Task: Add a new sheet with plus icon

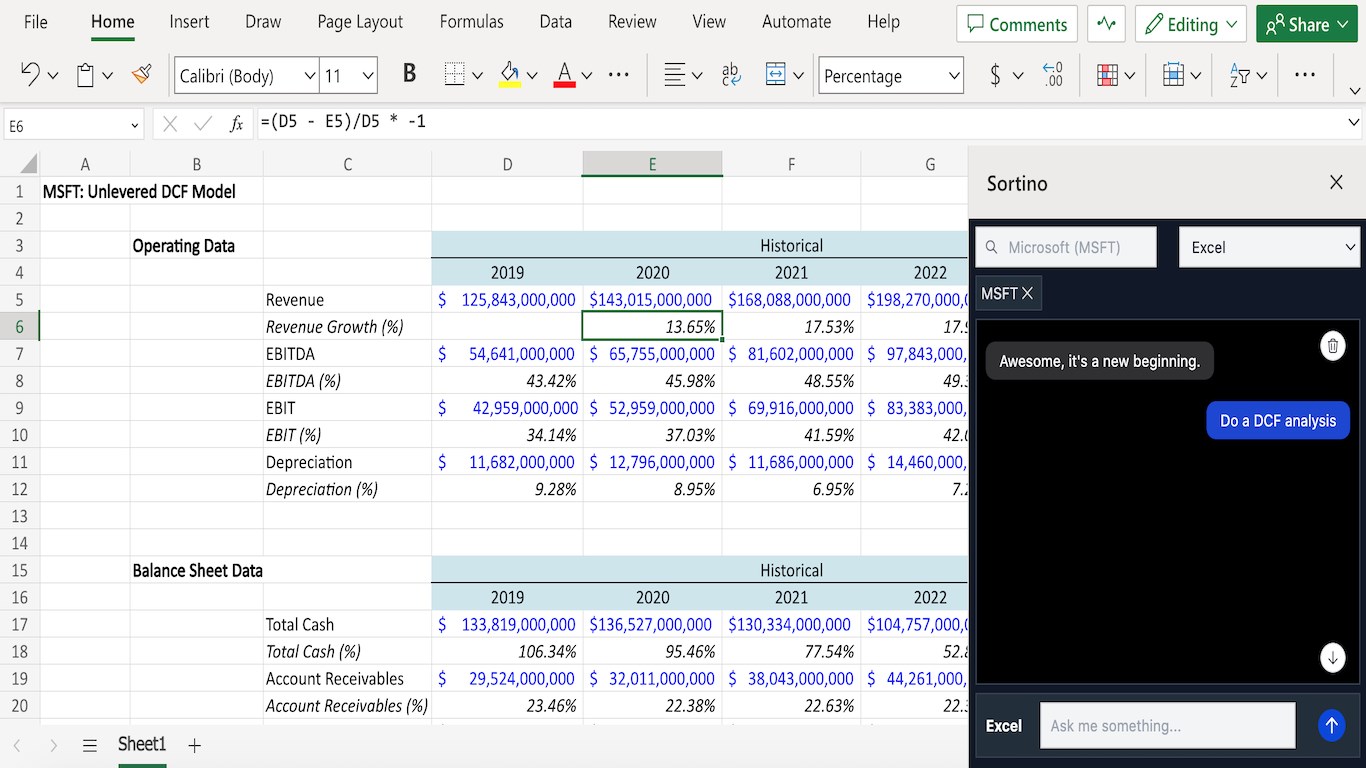Action: point(195,745)
